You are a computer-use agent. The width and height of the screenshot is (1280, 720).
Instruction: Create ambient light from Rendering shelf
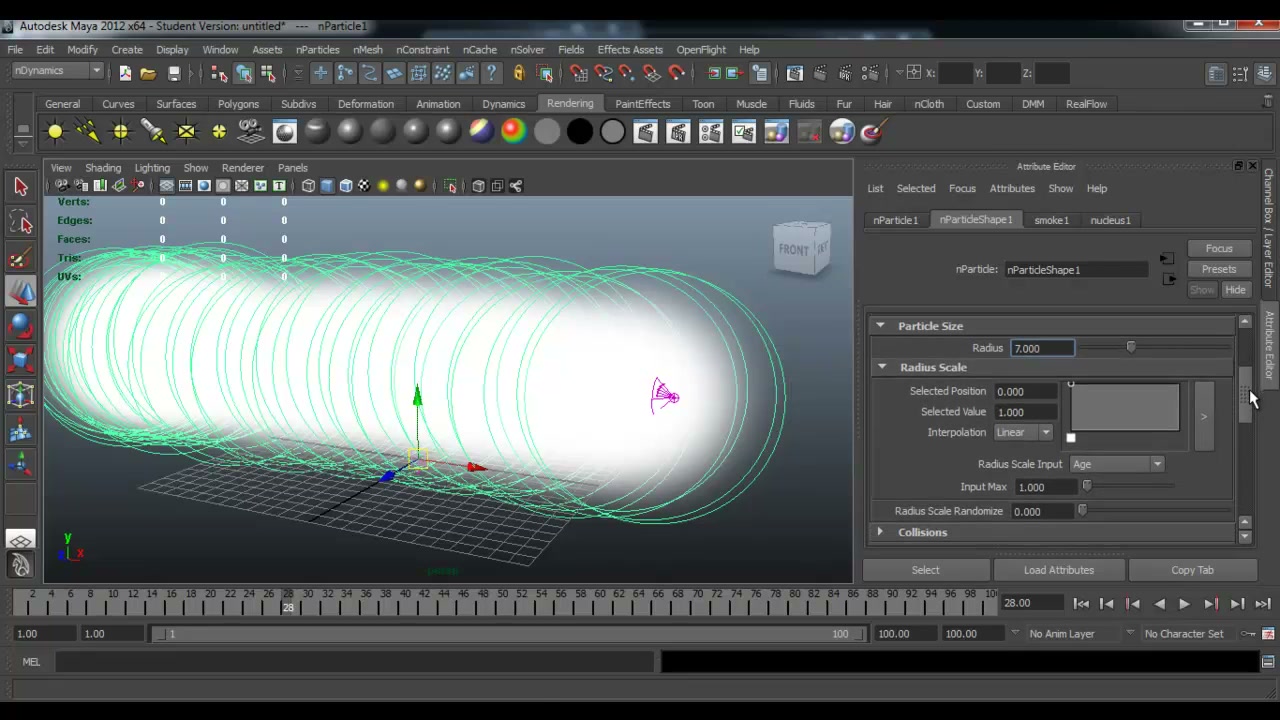point(55,131)
